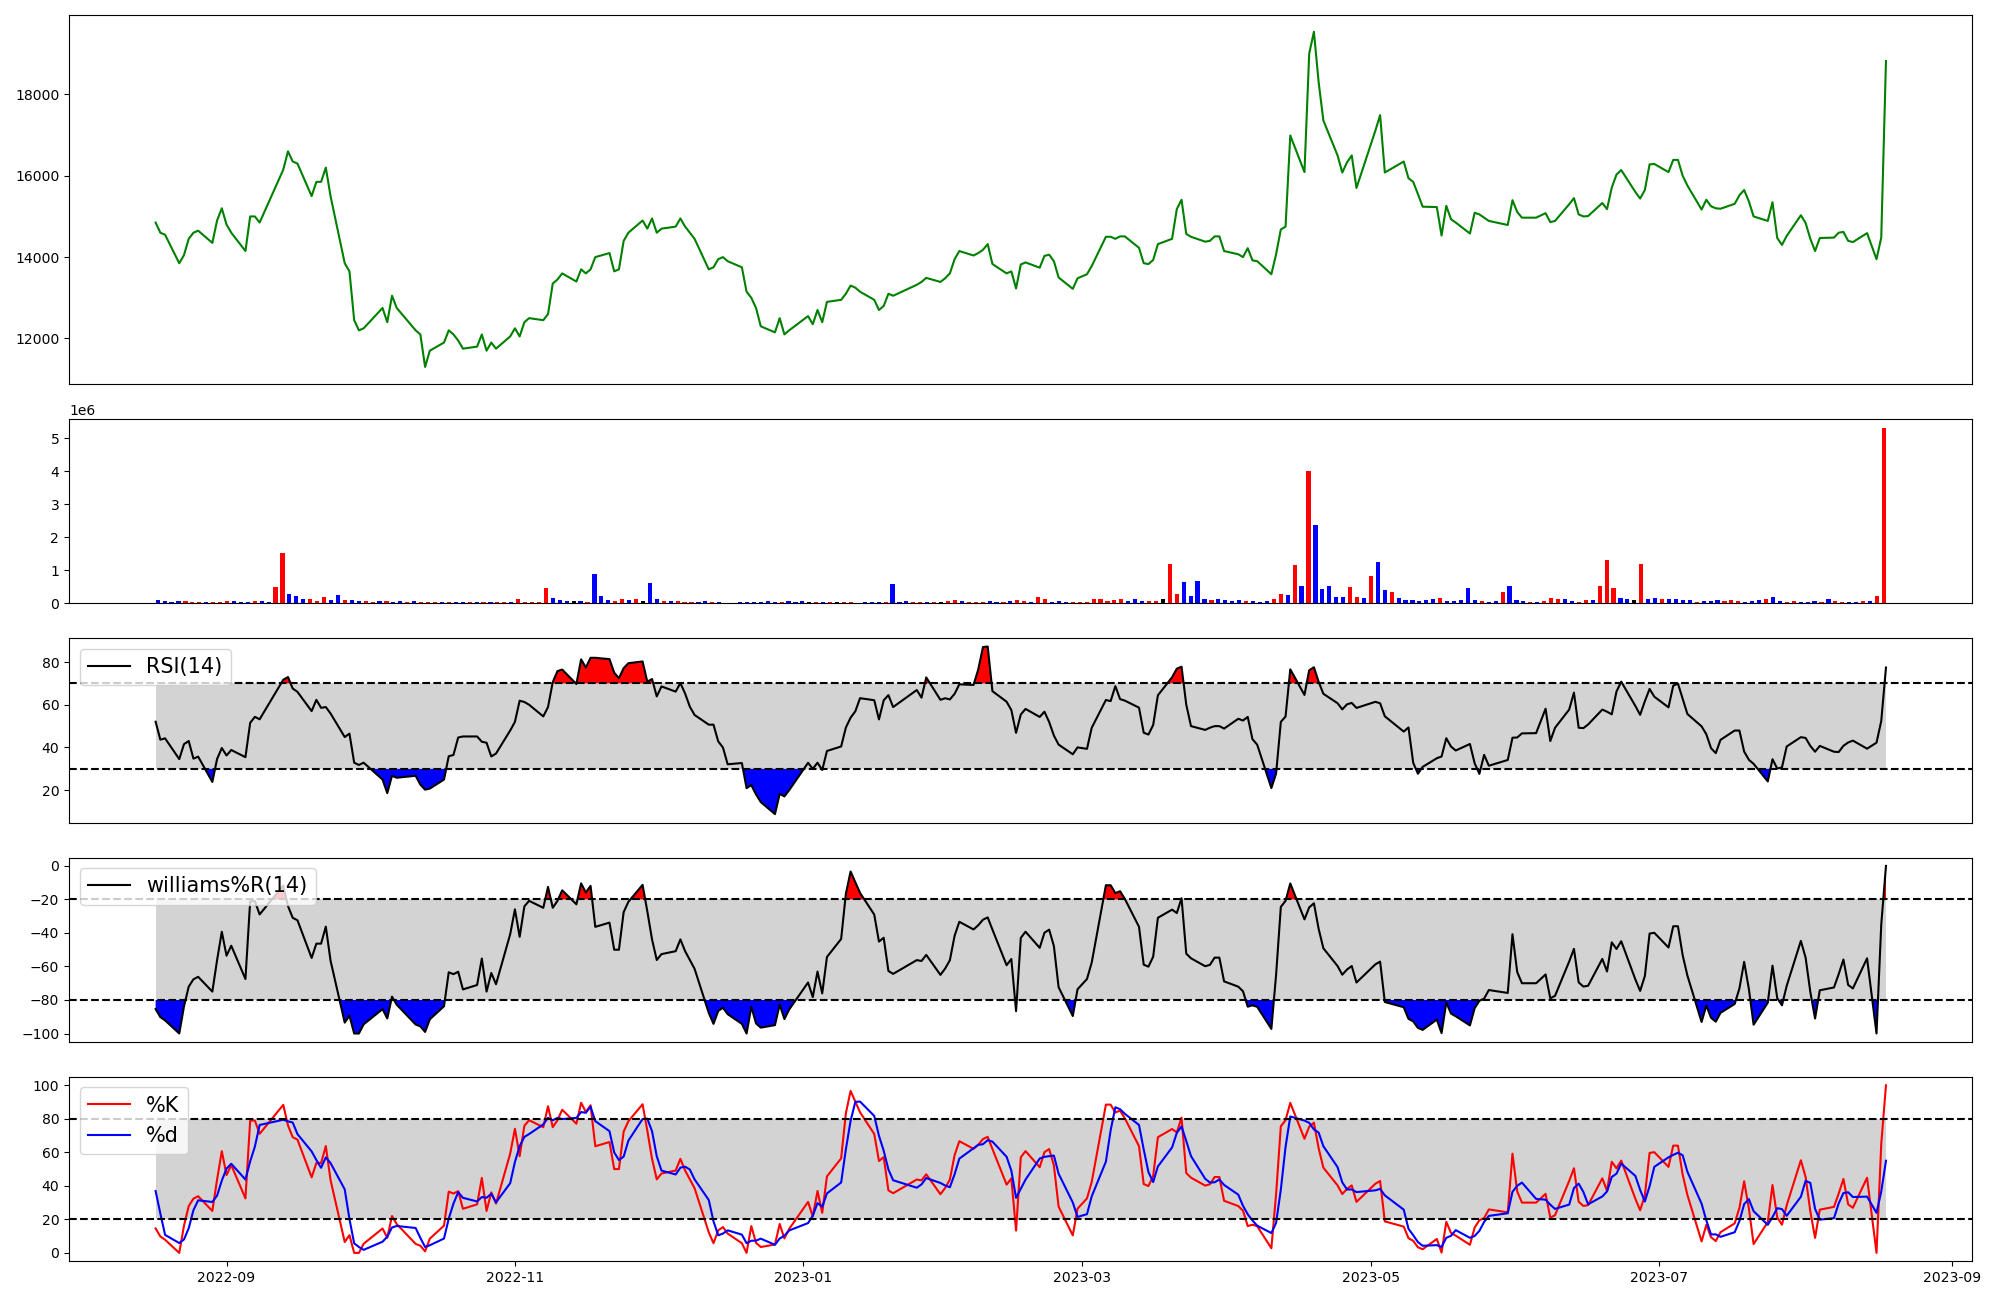
Task: Click the 12000 price axis tick label
Action: pyautogui.click(x=38, y=339)
